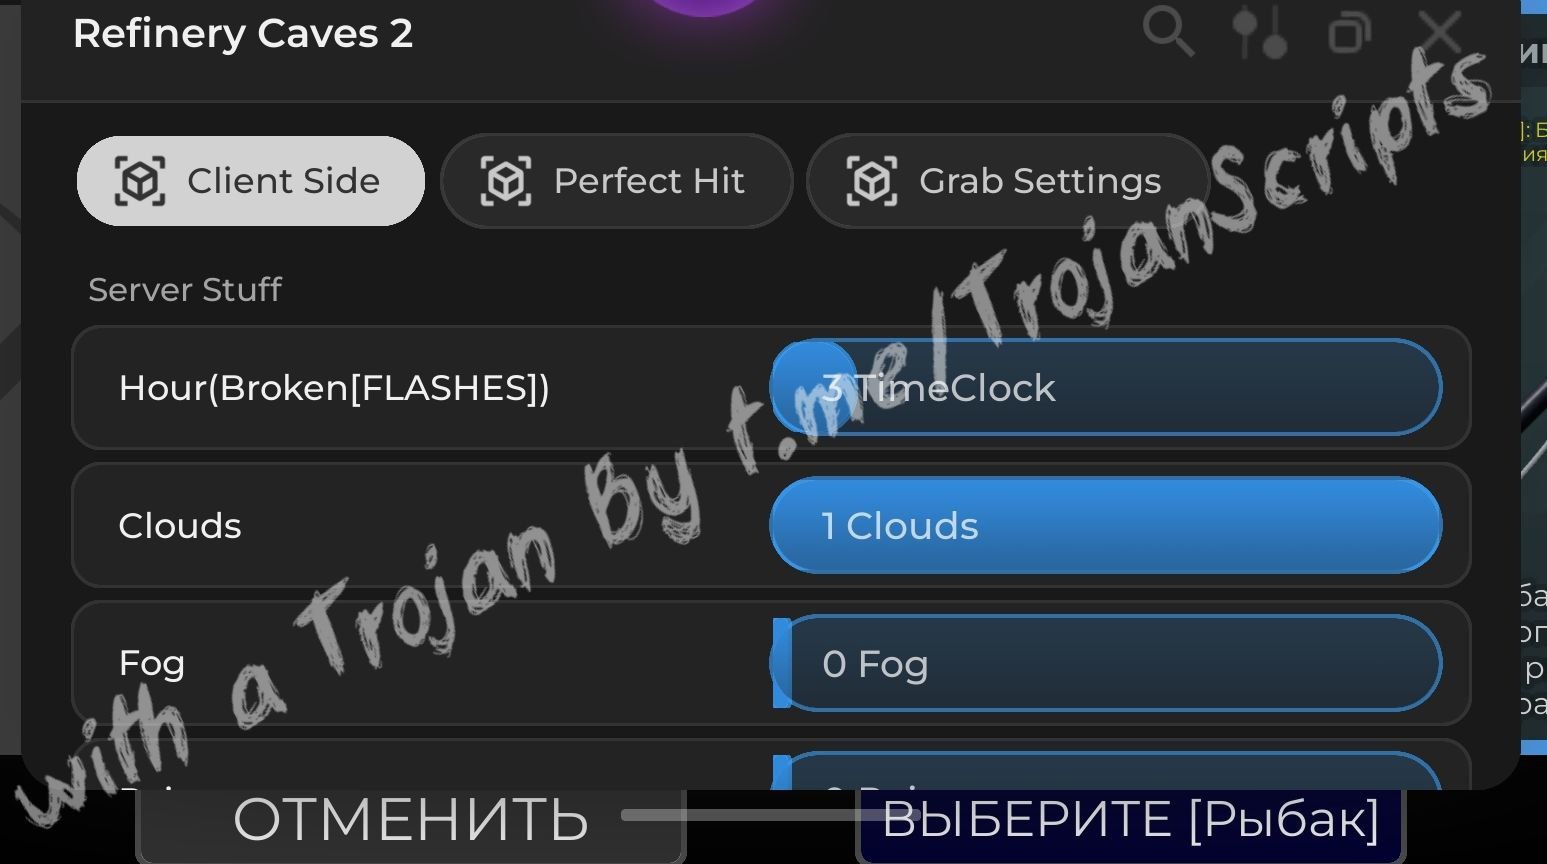Click the partially visible bottom slider
Image resolution: width=1547 pixels, height=864 pixels.
(1105, 771)
